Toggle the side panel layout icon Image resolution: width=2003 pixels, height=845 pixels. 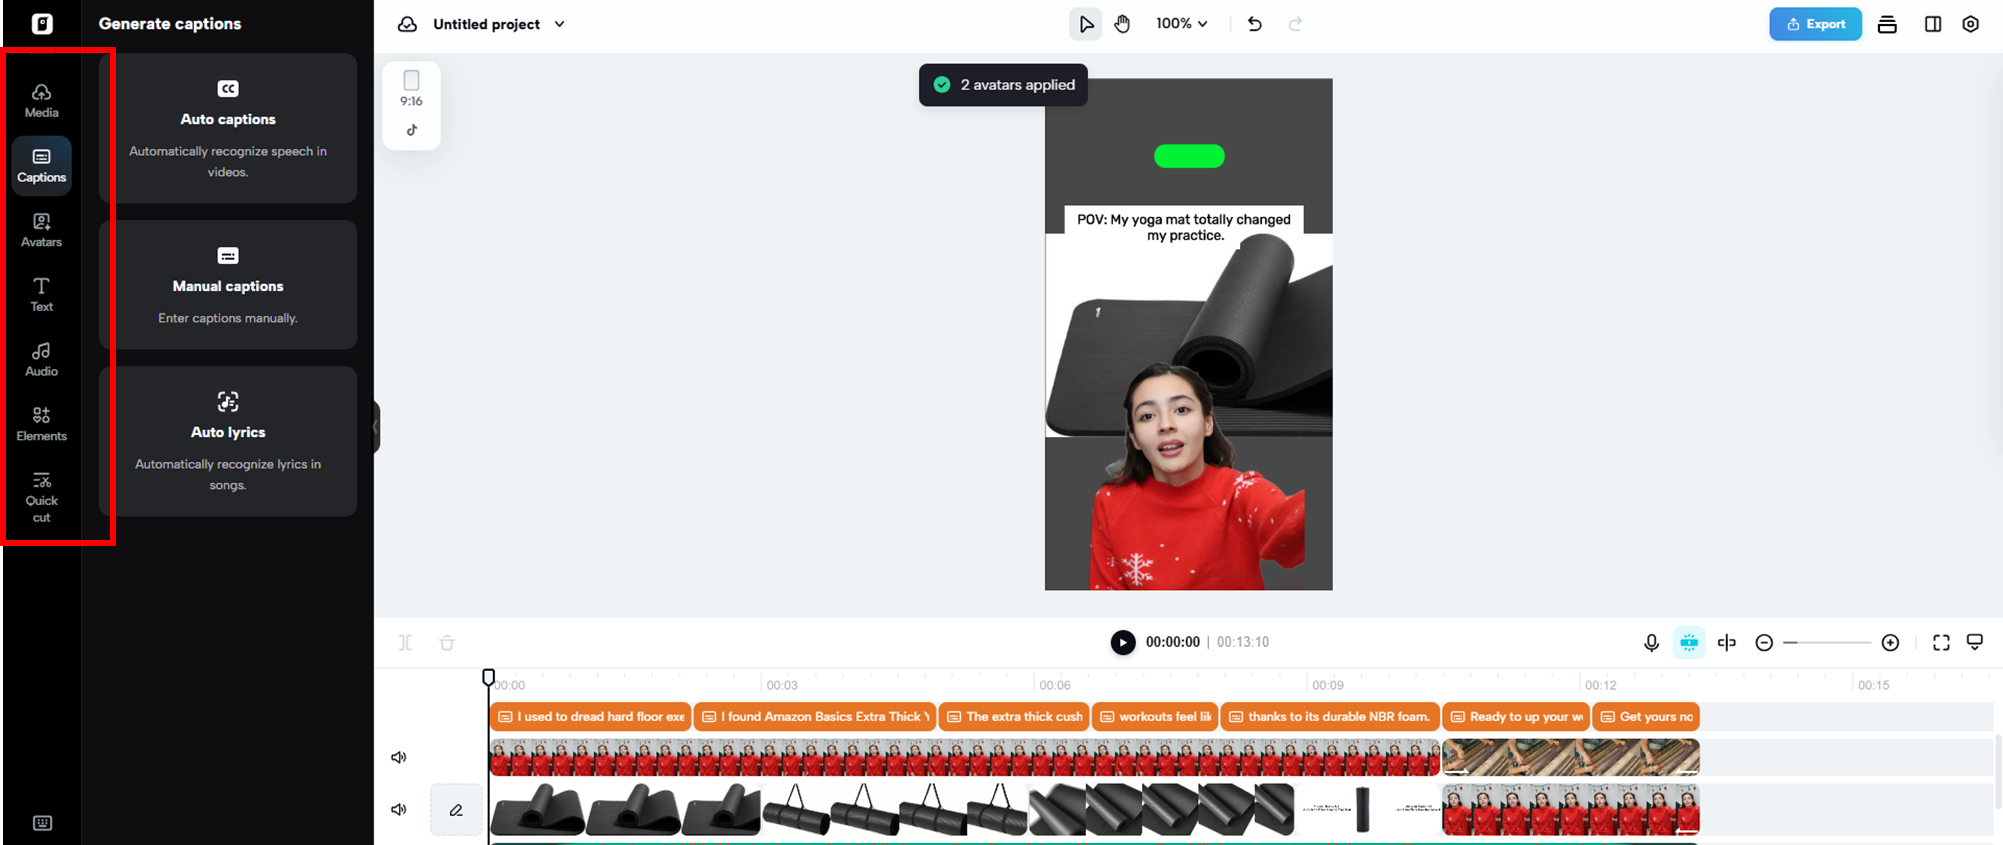tap(1932, 24)
